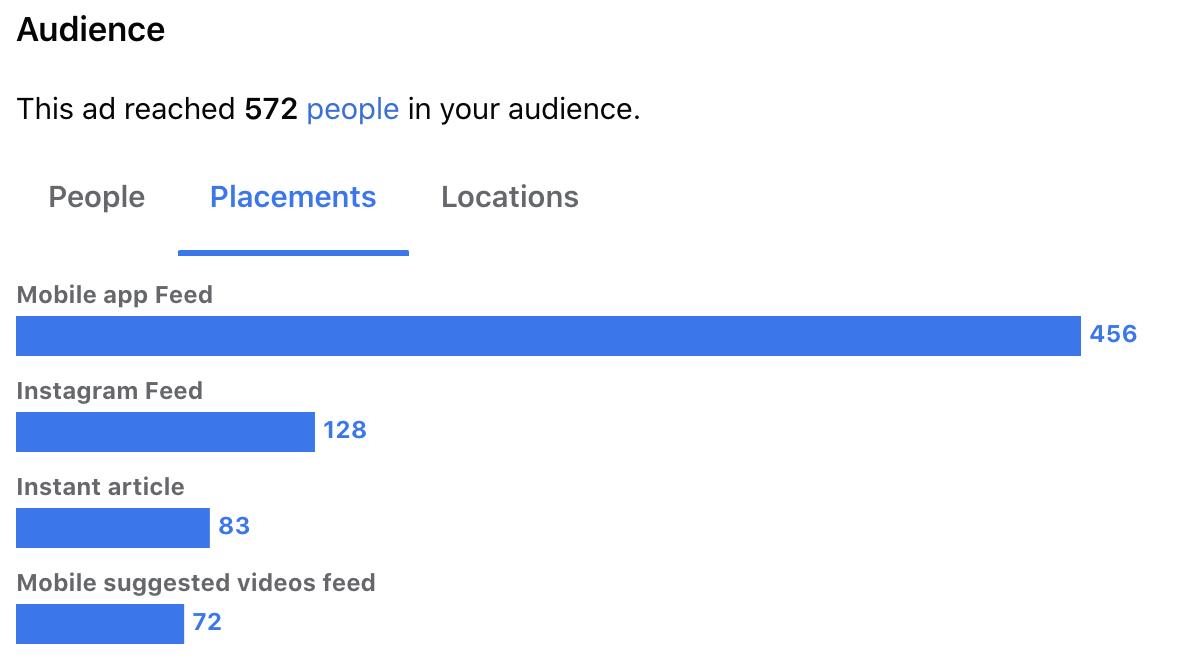This screenshot has width=1192, height=660.
Task: Click the 83 value for Instant article
Action: 234,525
